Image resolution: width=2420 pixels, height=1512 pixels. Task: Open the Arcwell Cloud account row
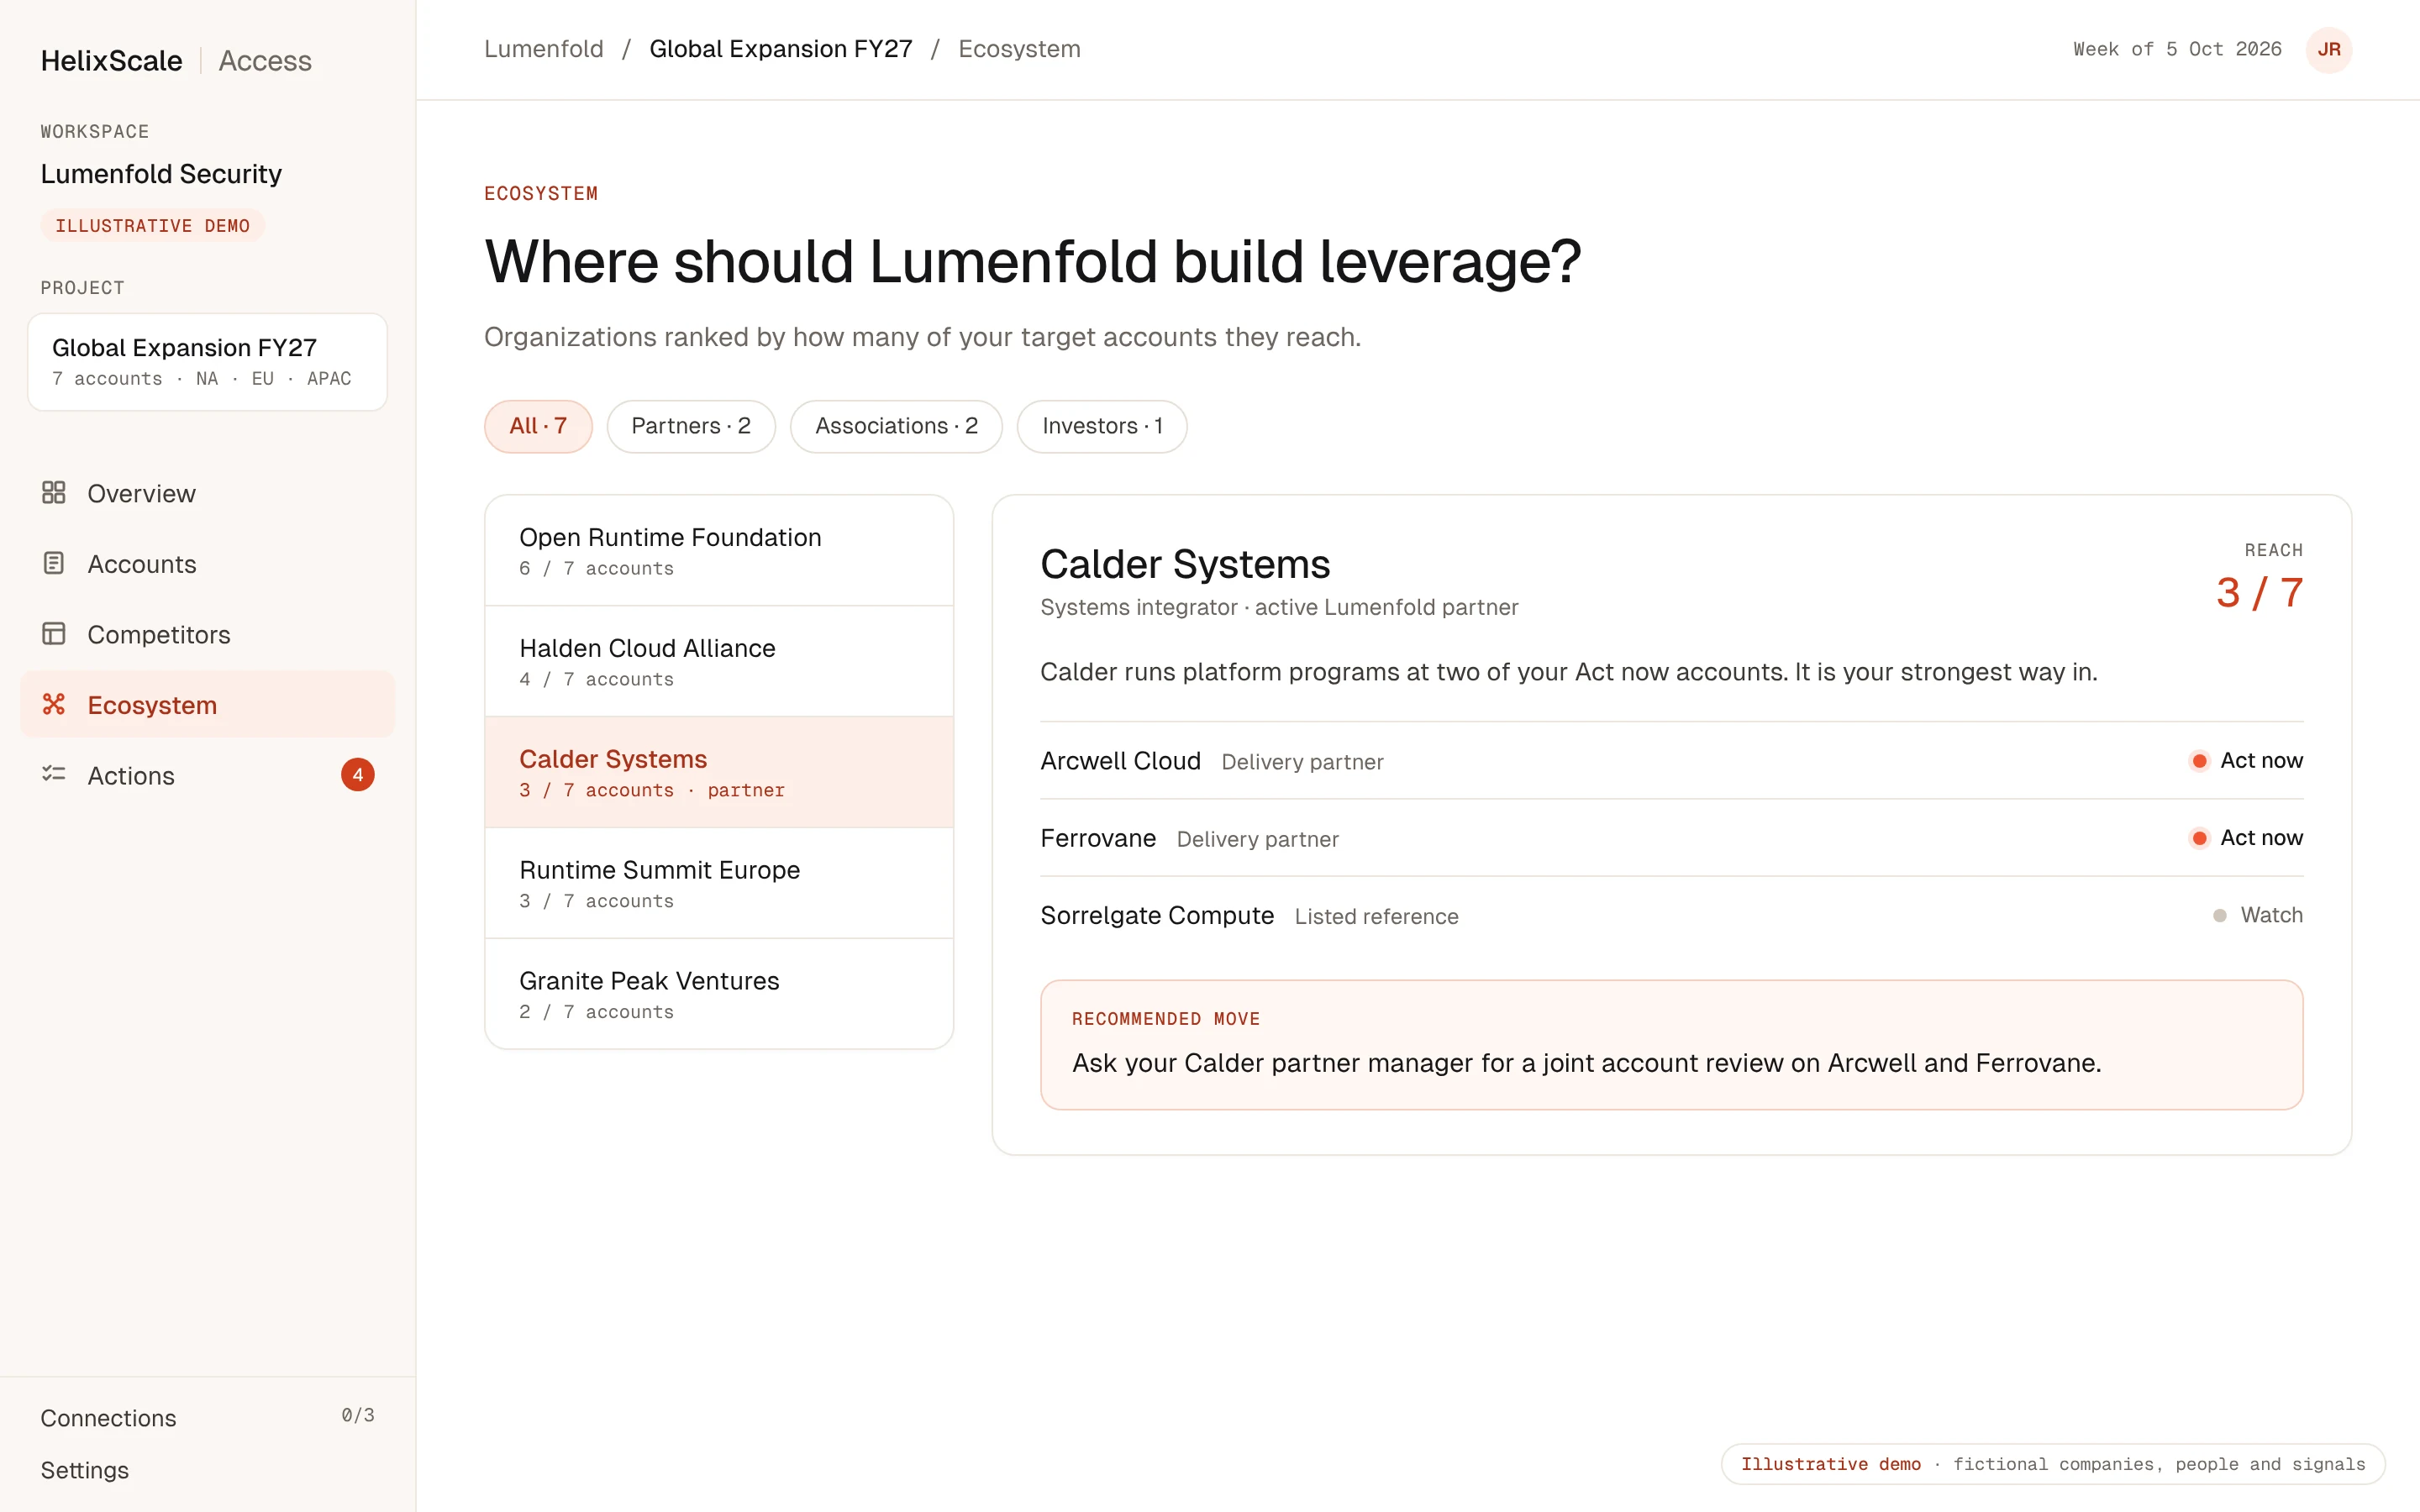(1671, 761)
